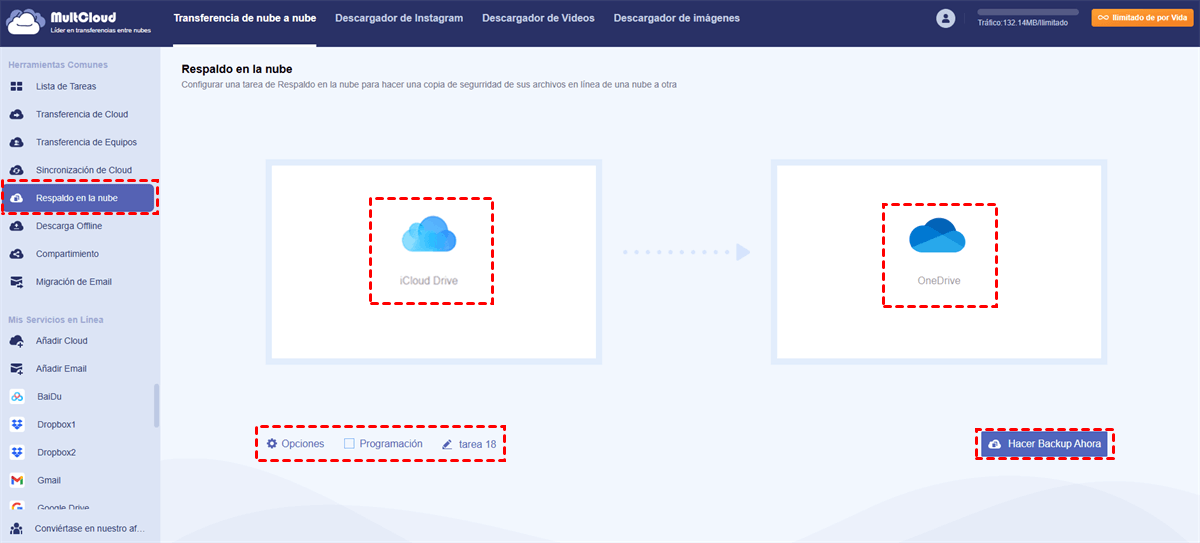Click the Conviértase en nuestro afiliado icon
This screenshot has width=1200, height=543.
pos(17,528)
